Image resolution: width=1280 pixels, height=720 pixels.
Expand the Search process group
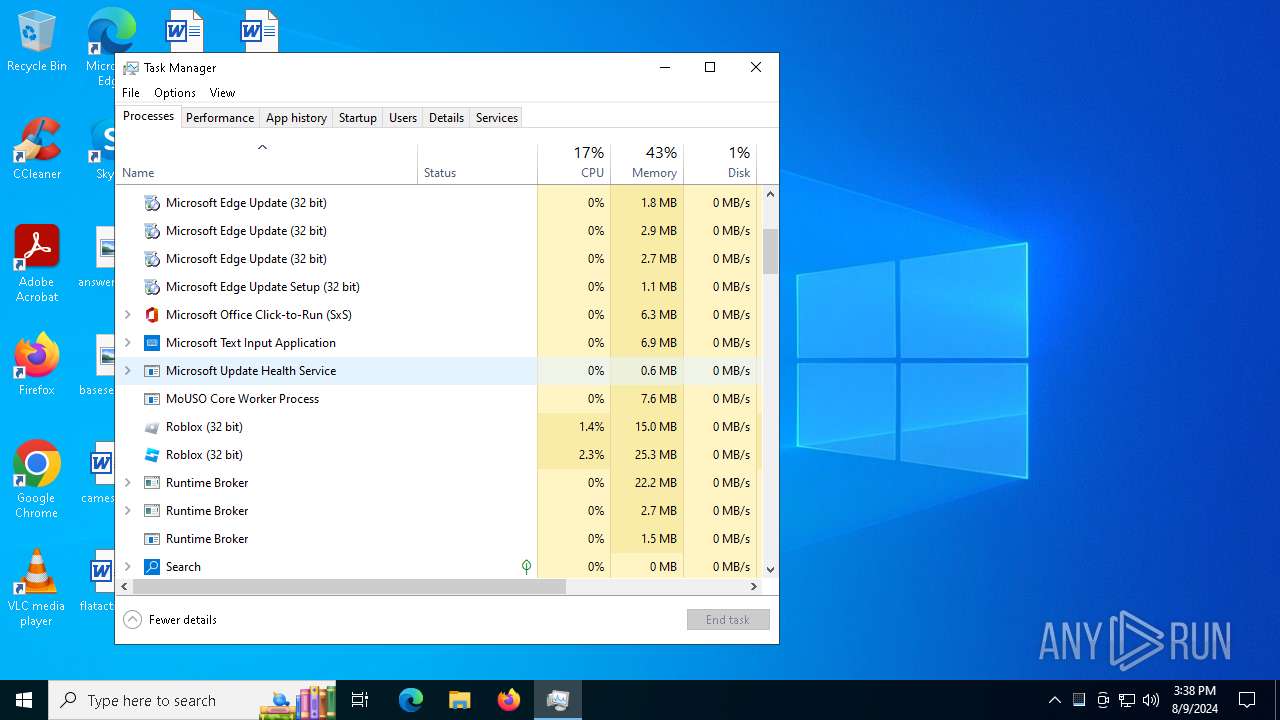[x=127, y=567]
